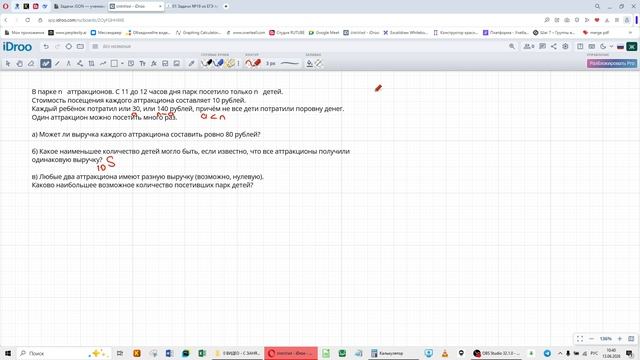Open the Windows Start menu
Image resolution: width=640 pixels, height=360 pixels.
7,353
